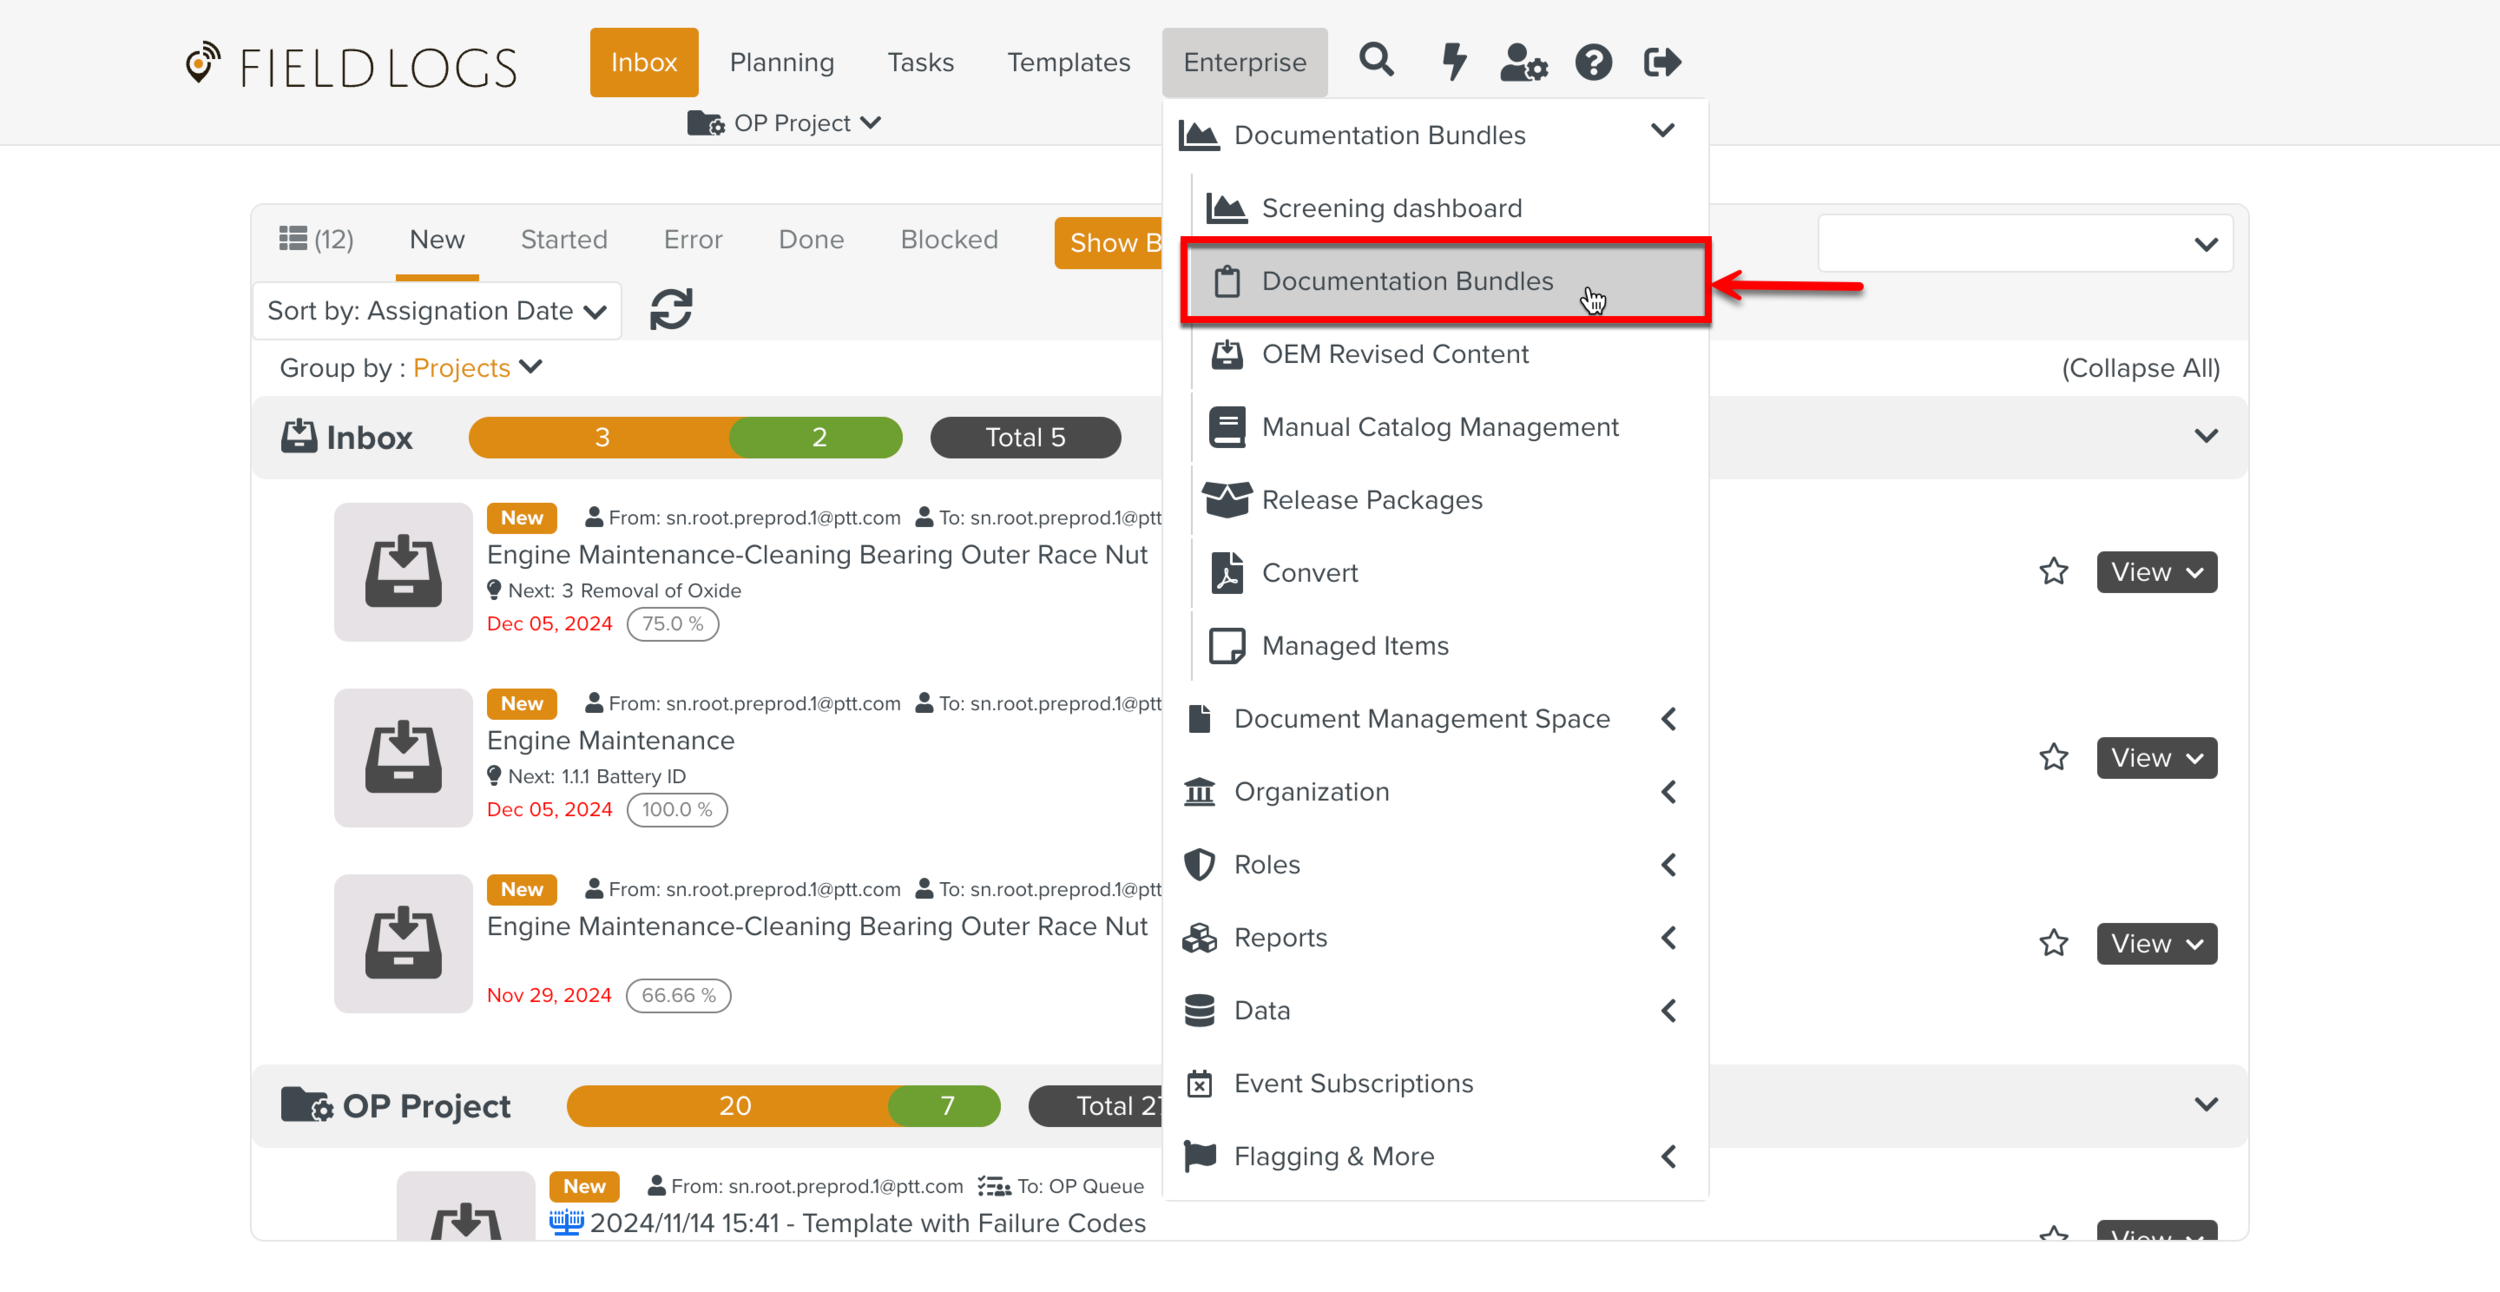Click the help question mark icon

[x=1593, y=62]
